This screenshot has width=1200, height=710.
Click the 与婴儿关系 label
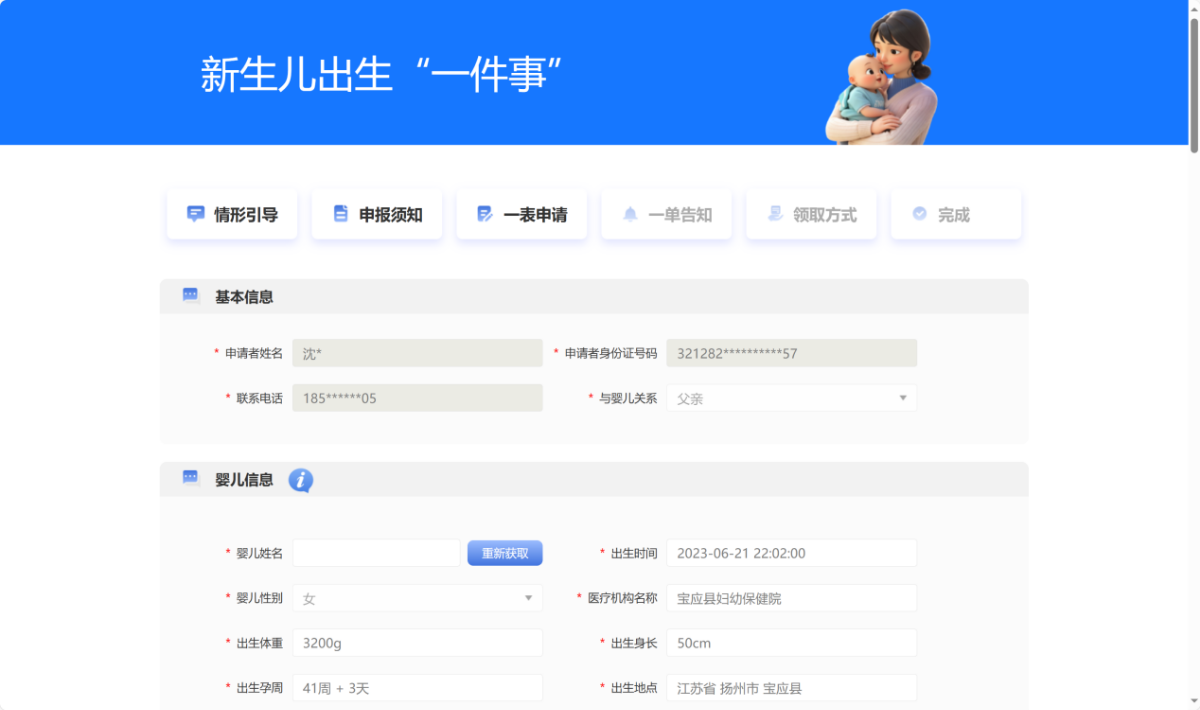[x=628, y=398]
